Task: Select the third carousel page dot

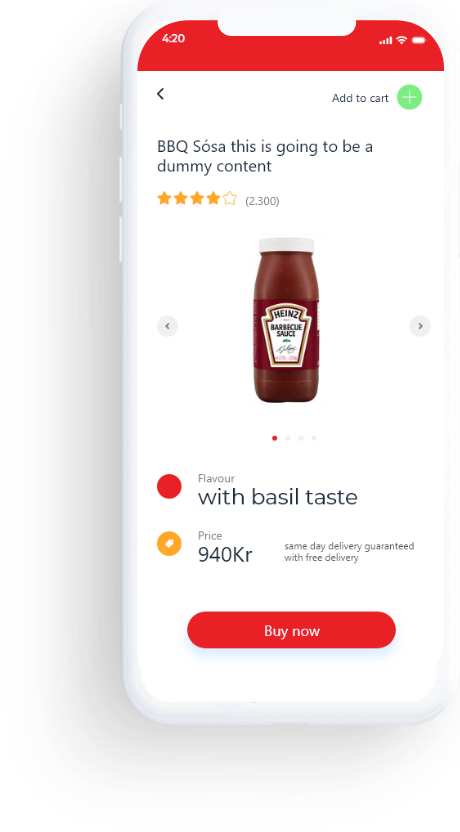Action: tap(301, 438)
